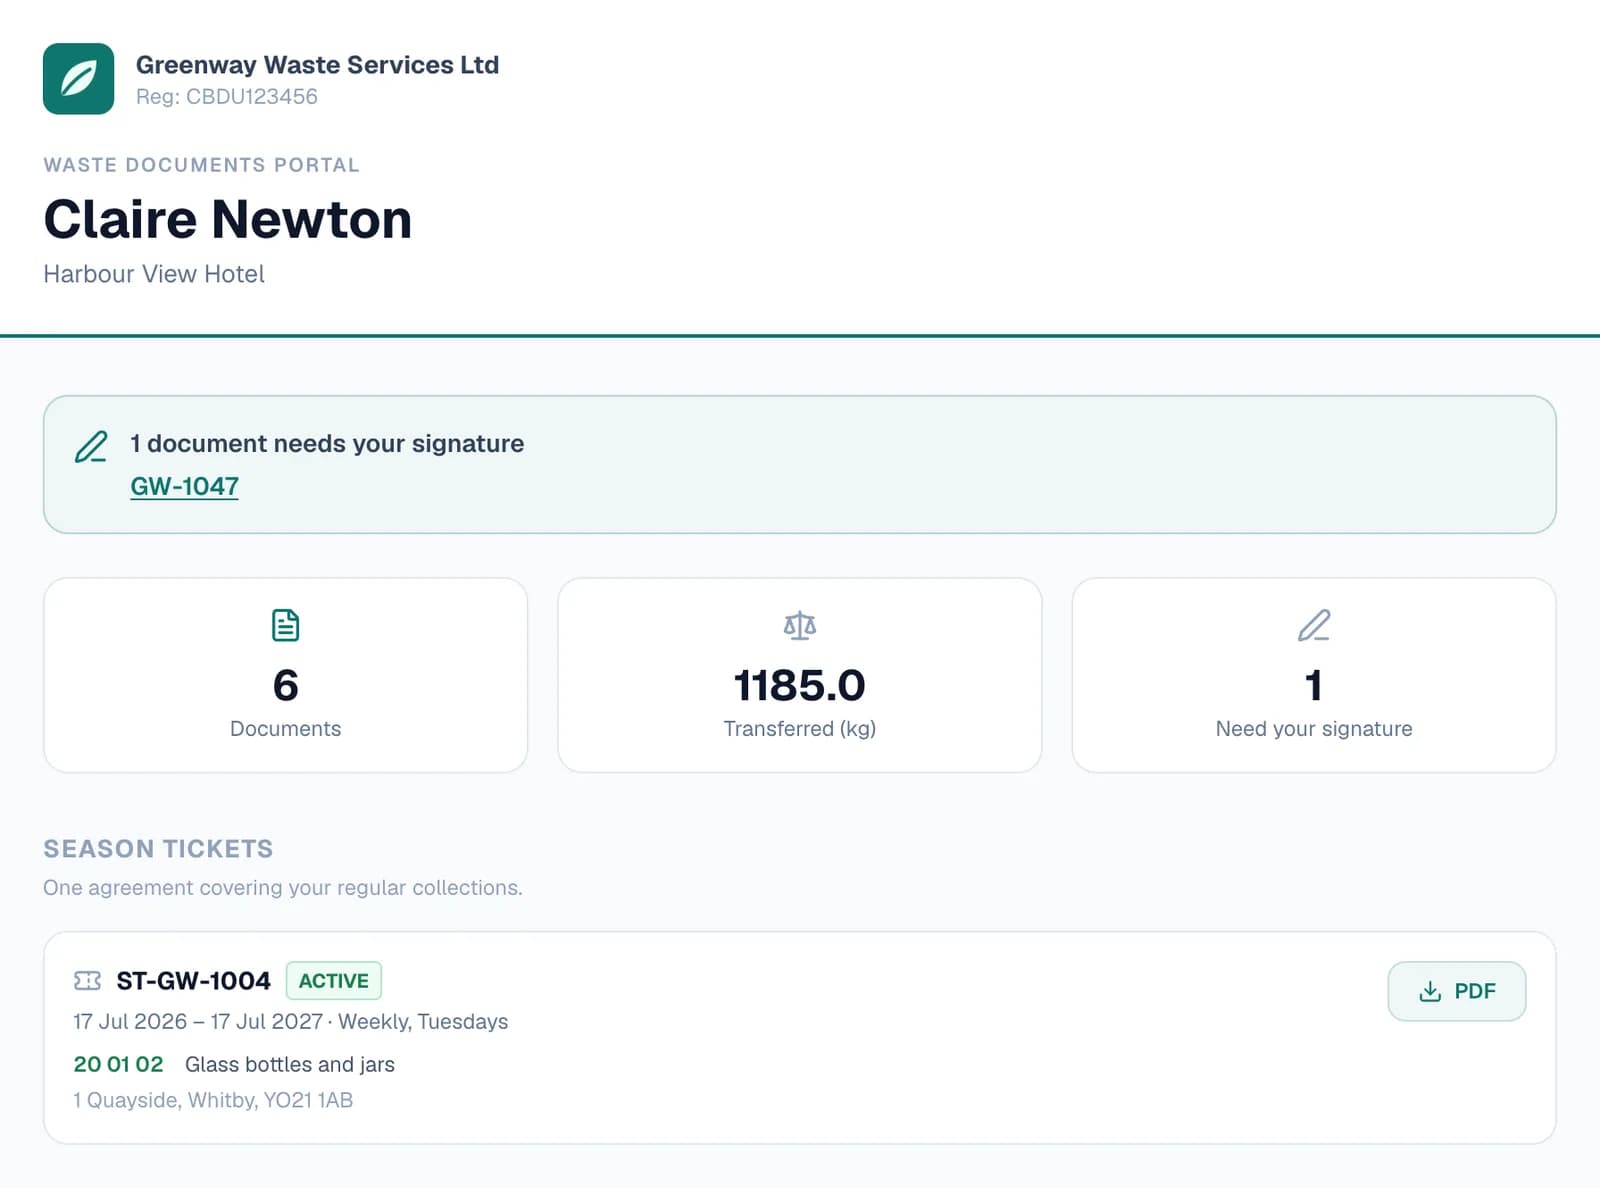Click the Documents count of 6

pyautogui.click(x=285, y=685)
